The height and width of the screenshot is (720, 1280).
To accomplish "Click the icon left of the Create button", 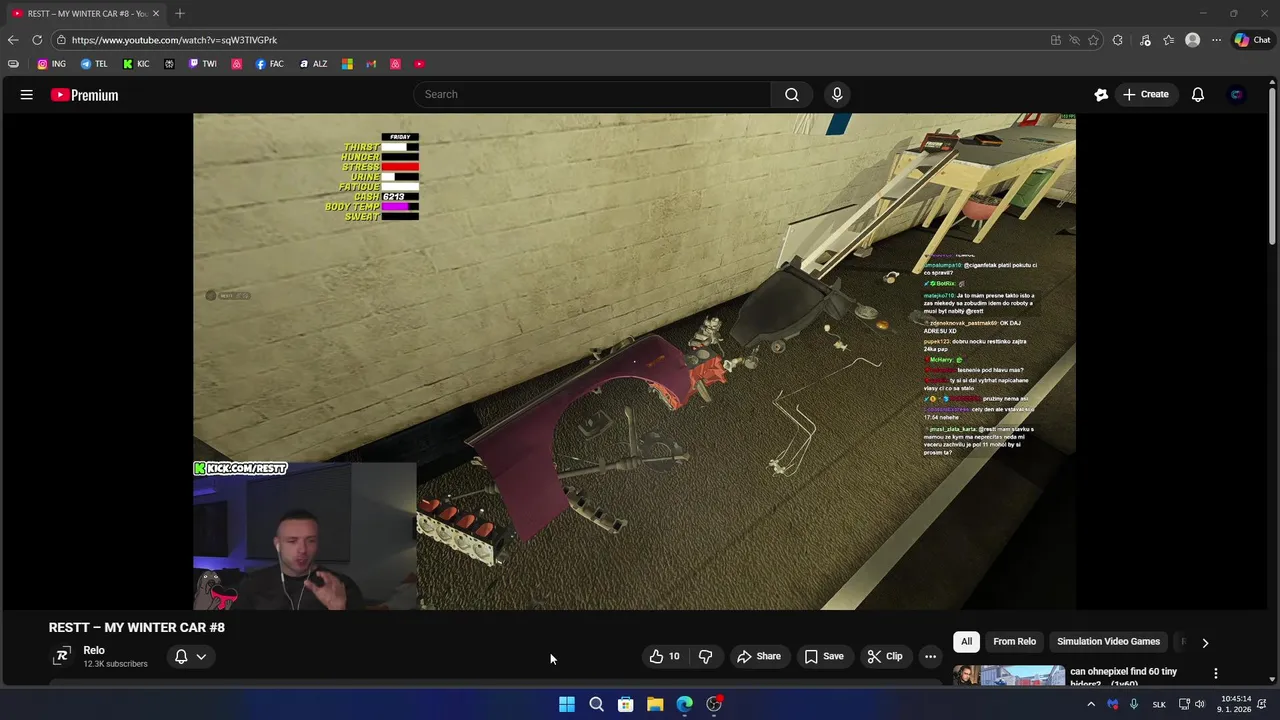I will 1101,95.
